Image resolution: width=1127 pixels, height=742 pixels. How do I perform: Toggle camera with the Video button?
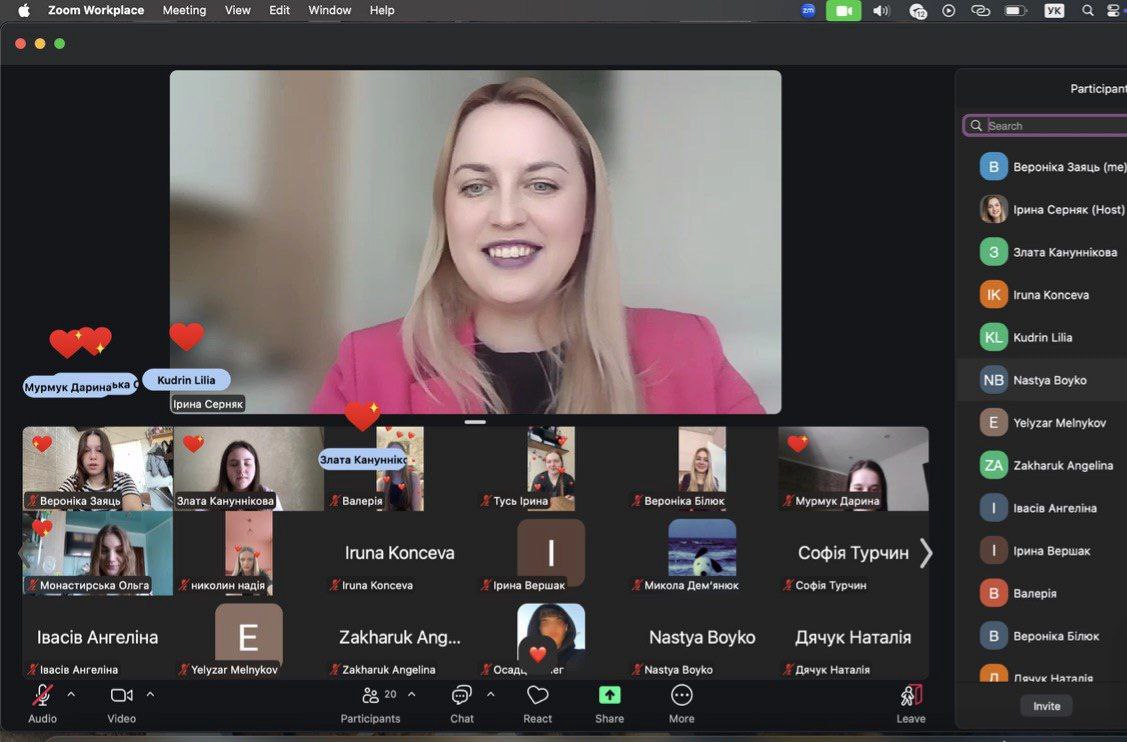(x=121, y=696)
